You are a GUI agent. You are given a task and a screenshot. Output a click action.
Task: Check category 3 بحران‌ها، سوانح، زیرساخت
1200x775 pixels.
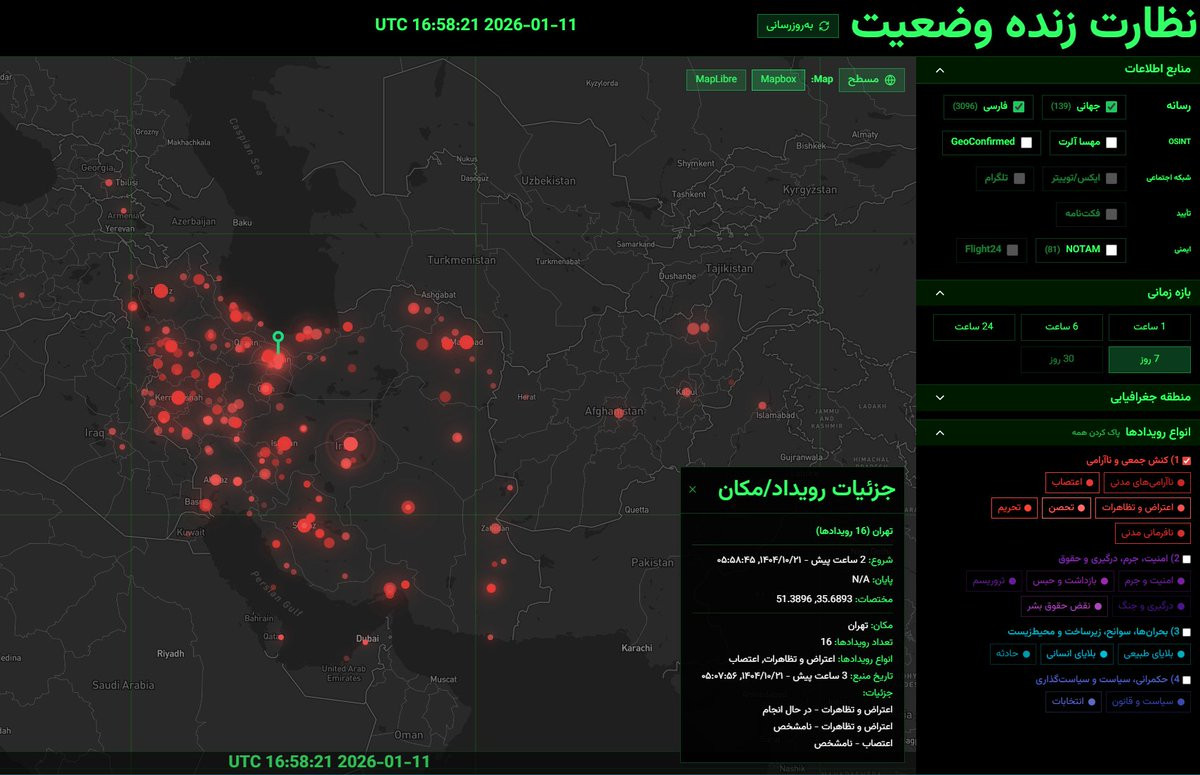(1187, 632)
